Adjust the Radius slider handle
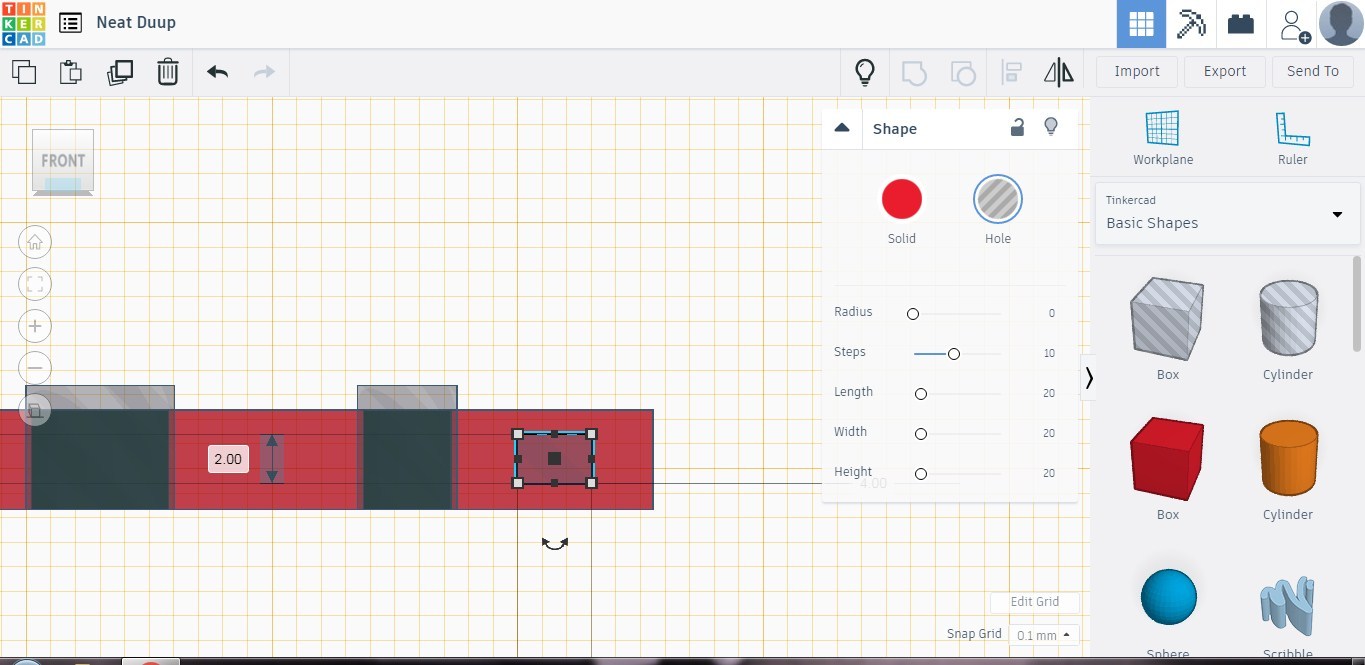 [913, 314]
